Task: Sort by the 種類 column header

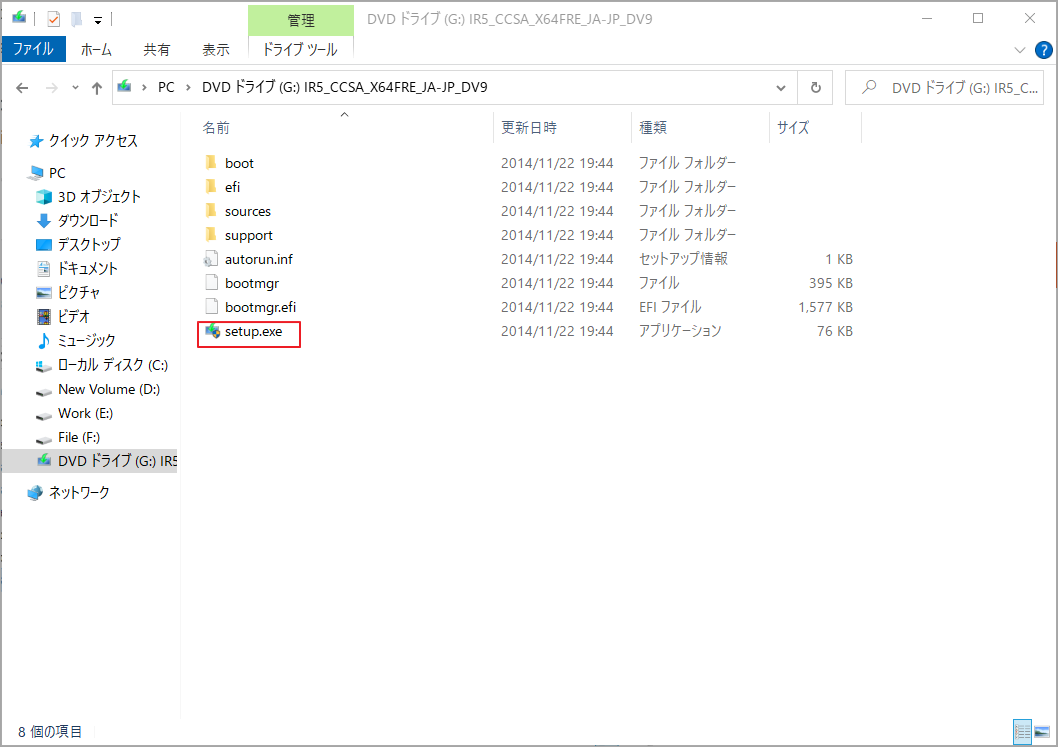Action: tap(700, 128)
